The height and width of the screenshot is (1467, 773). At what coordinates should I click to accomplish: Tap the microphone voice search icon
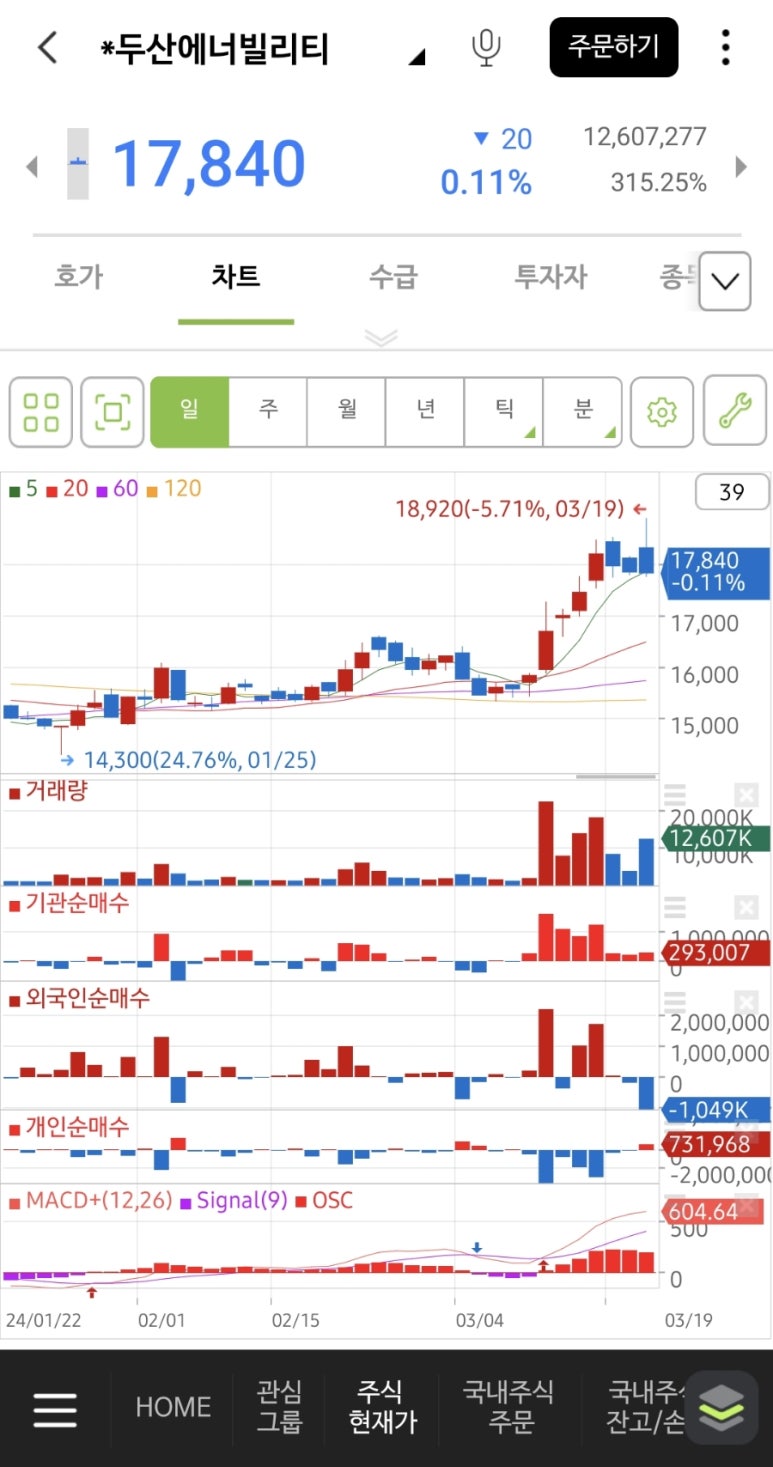click(486, 48)
